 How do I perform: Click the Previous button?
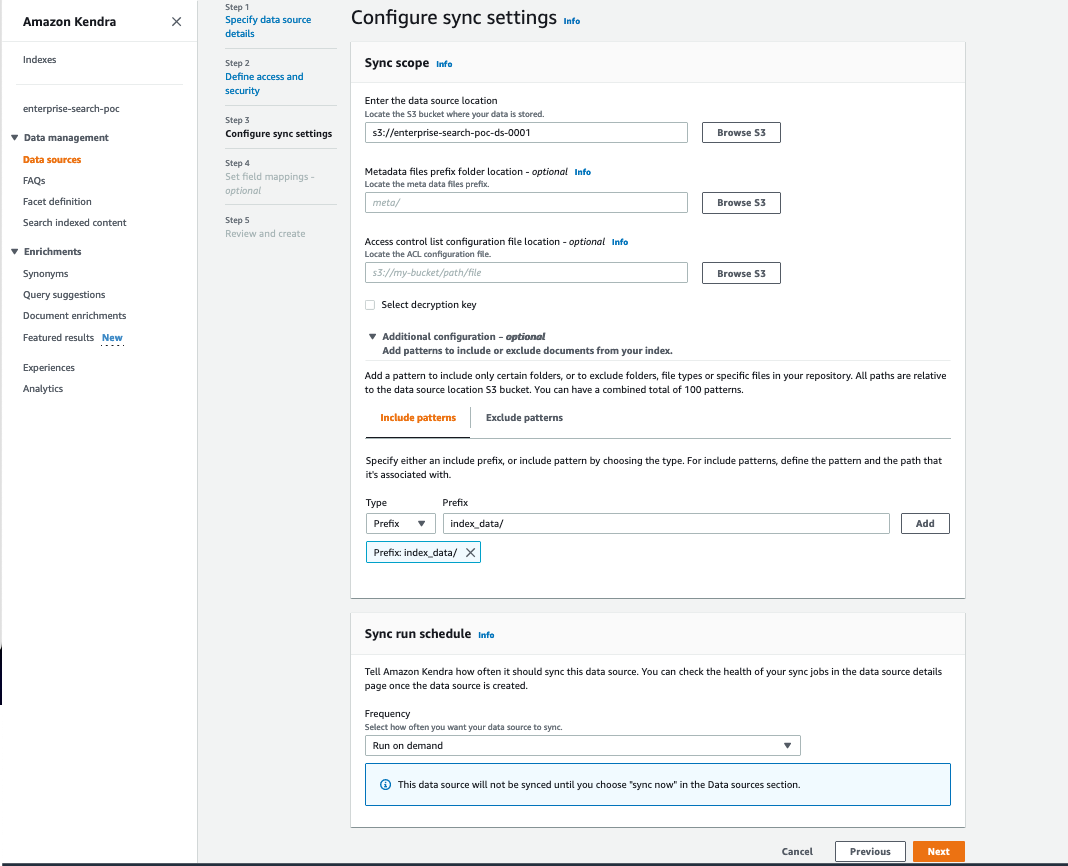pos(870,852)
